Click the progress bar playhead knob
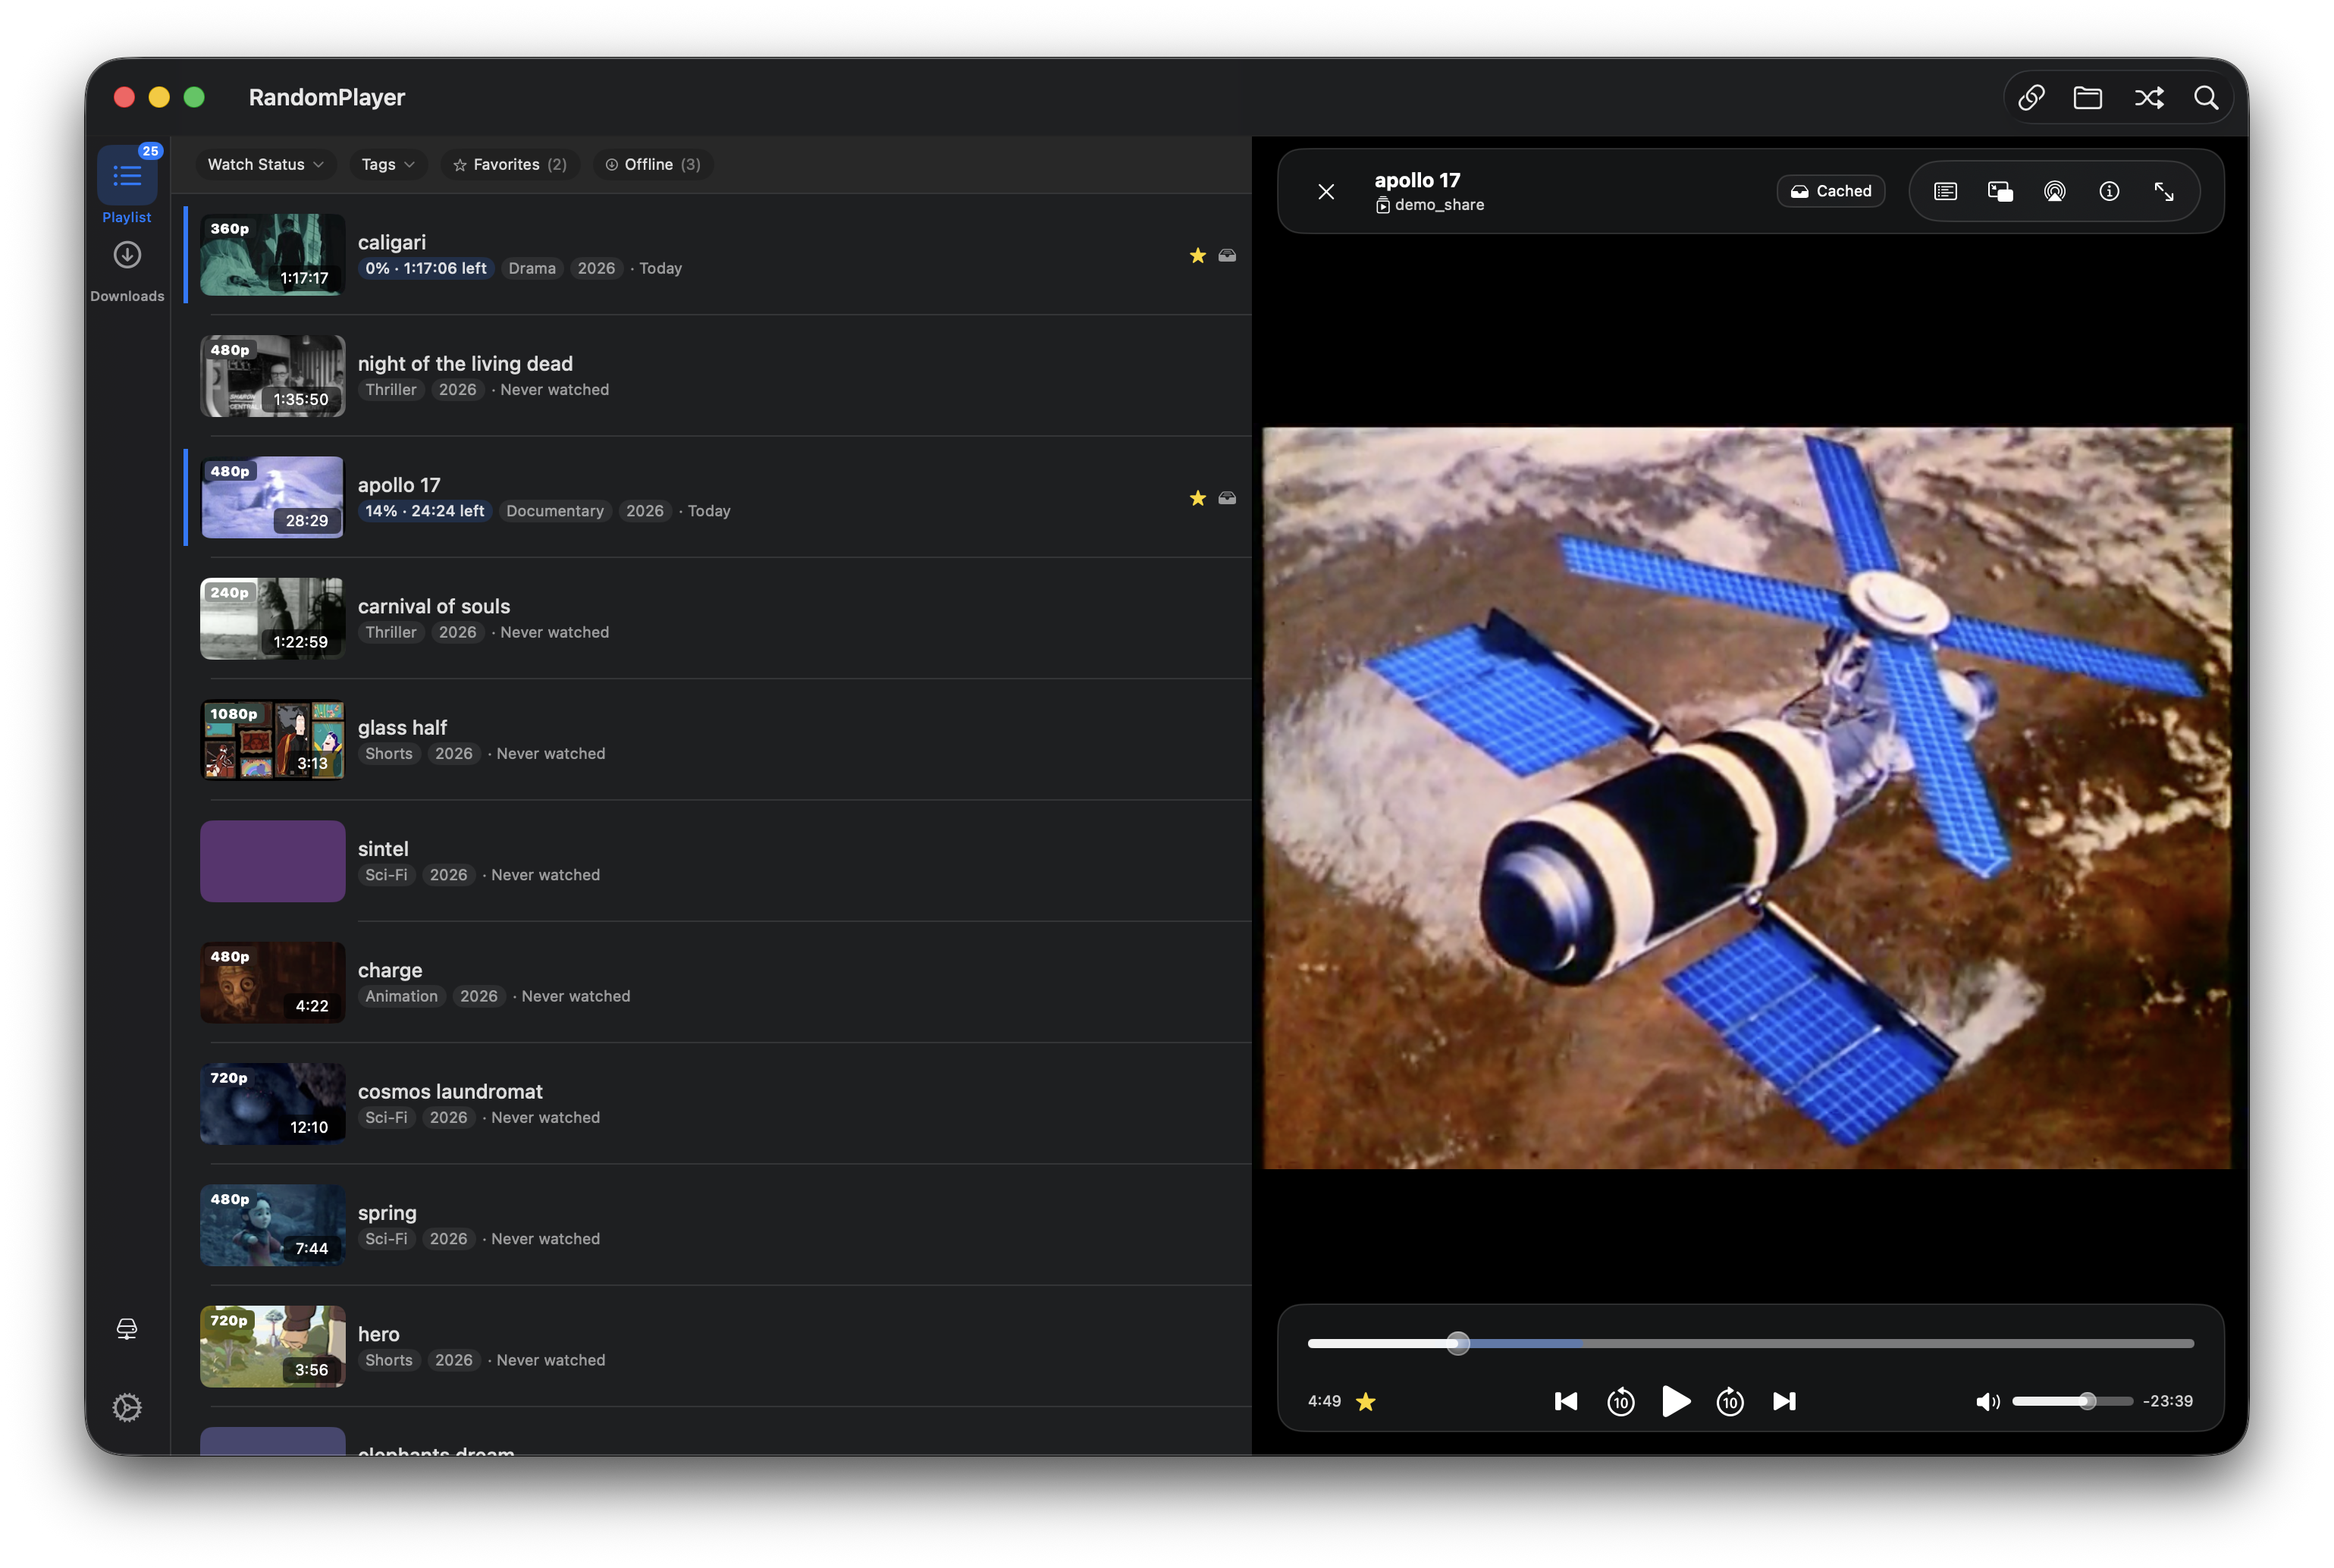This screenshot has width=2334, height=1568. [x=1458, y=1344]
